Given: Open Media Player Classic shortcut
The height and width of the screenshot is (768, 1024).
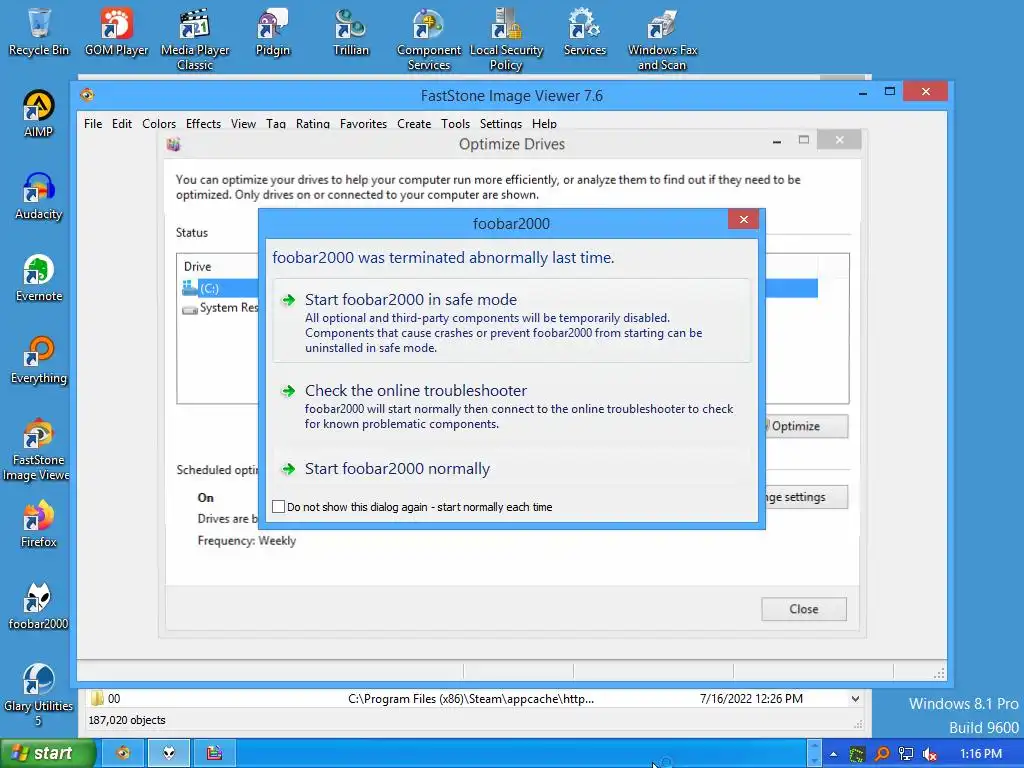Looking at the screenshot, I should [195, 39].
